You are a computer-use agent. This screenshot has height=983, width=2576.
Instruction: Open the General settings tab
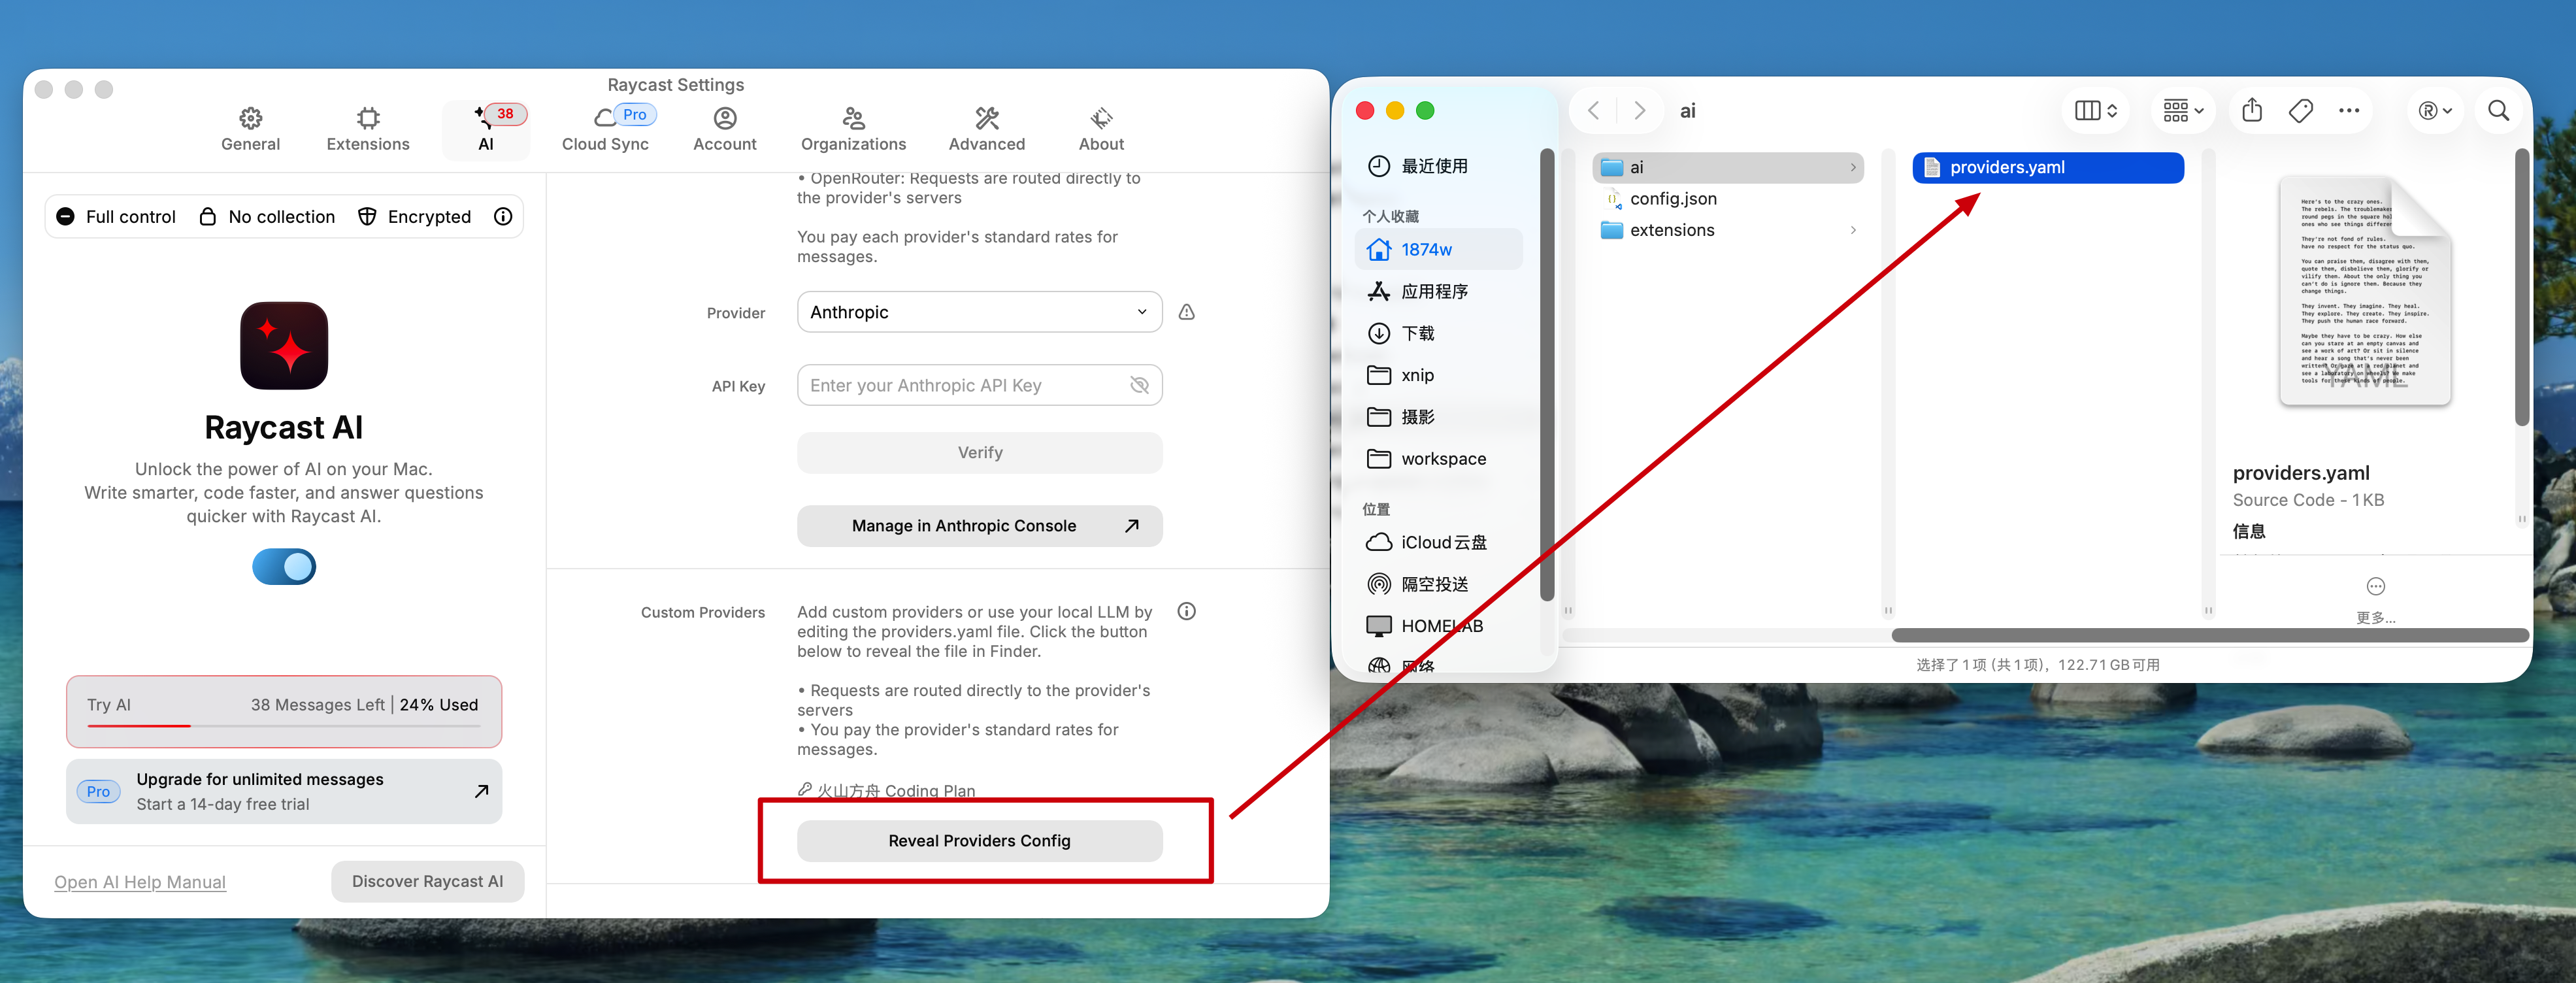point(250,129)
